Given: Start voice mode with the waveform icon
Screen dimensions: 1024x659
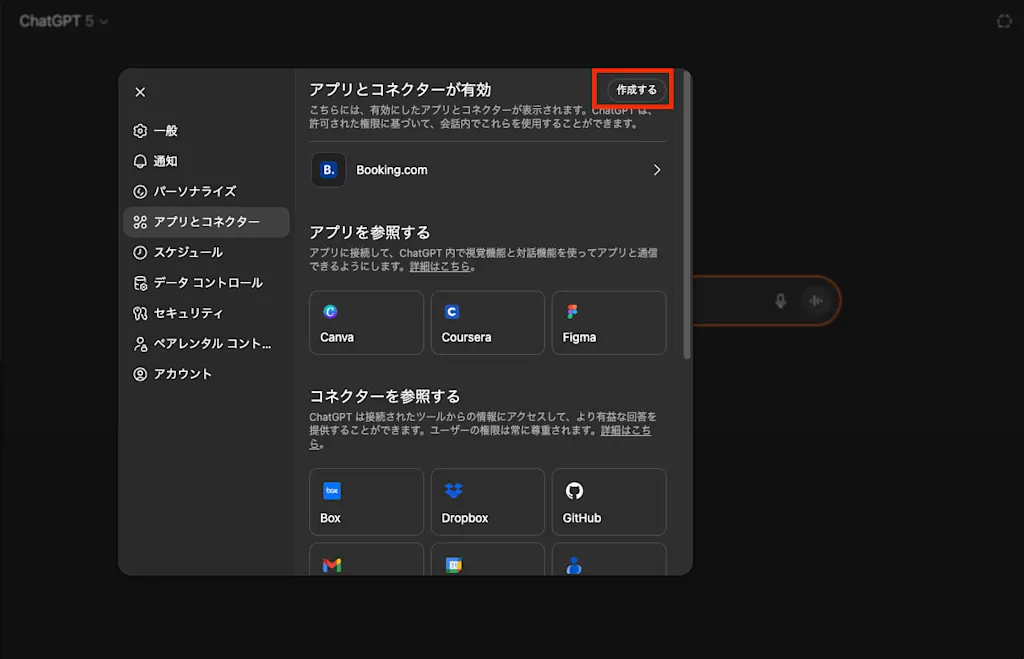Looking at the screenshot, I should pos(816,301).
